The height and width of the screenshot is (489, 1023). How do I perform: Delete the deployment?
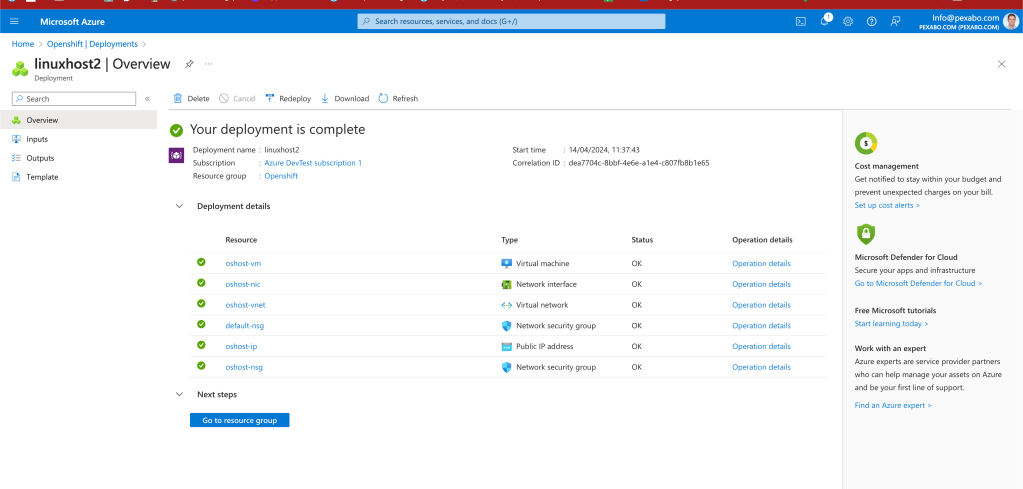(191, 98)
